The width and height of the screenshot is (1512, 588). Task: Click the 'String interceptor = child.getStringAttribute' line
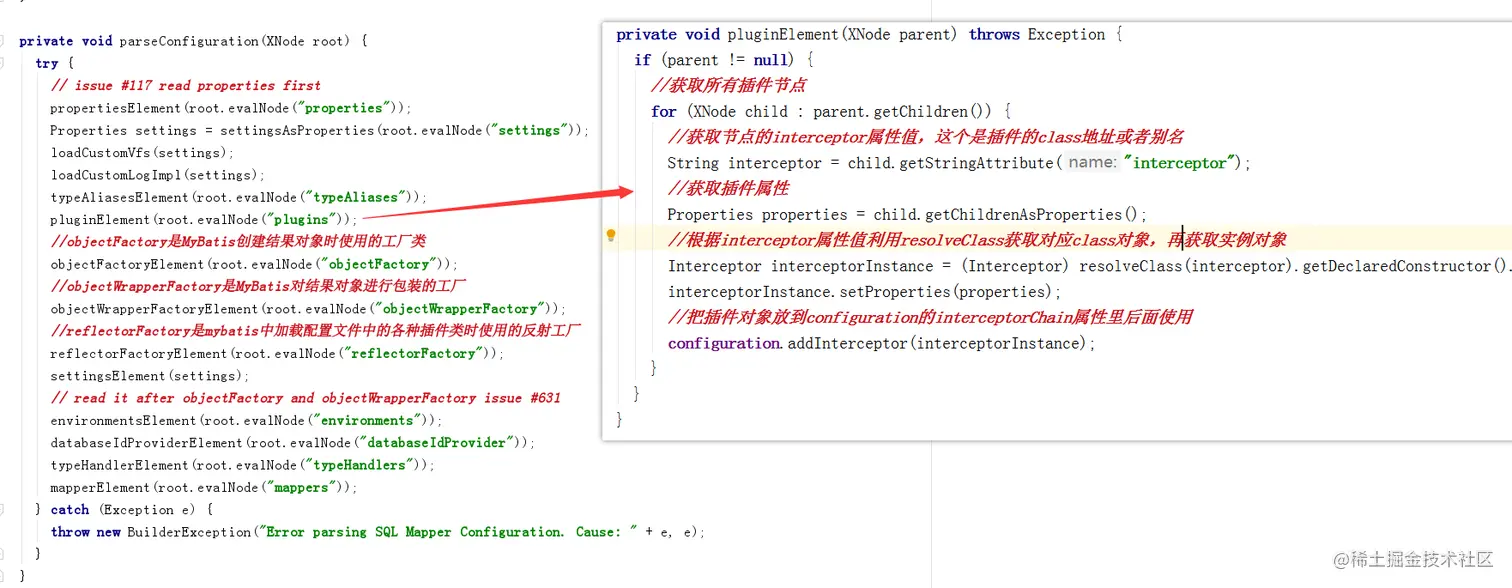[959, 163]
